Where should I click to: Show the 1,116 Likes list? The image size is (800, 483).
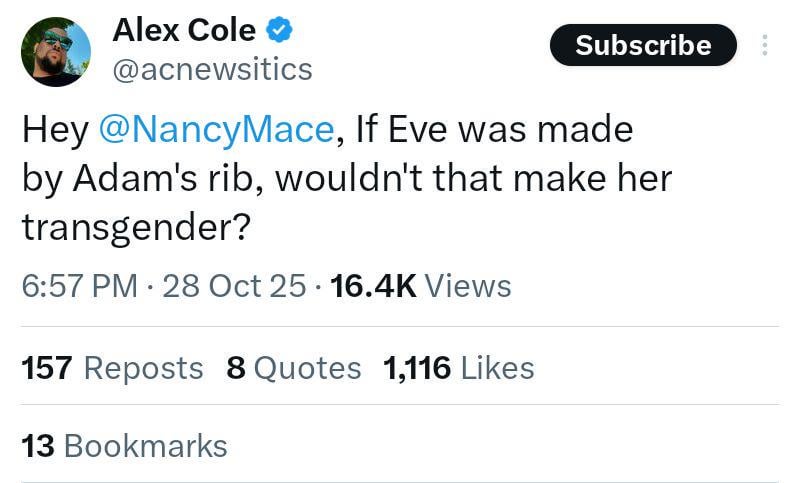[458, 367]
